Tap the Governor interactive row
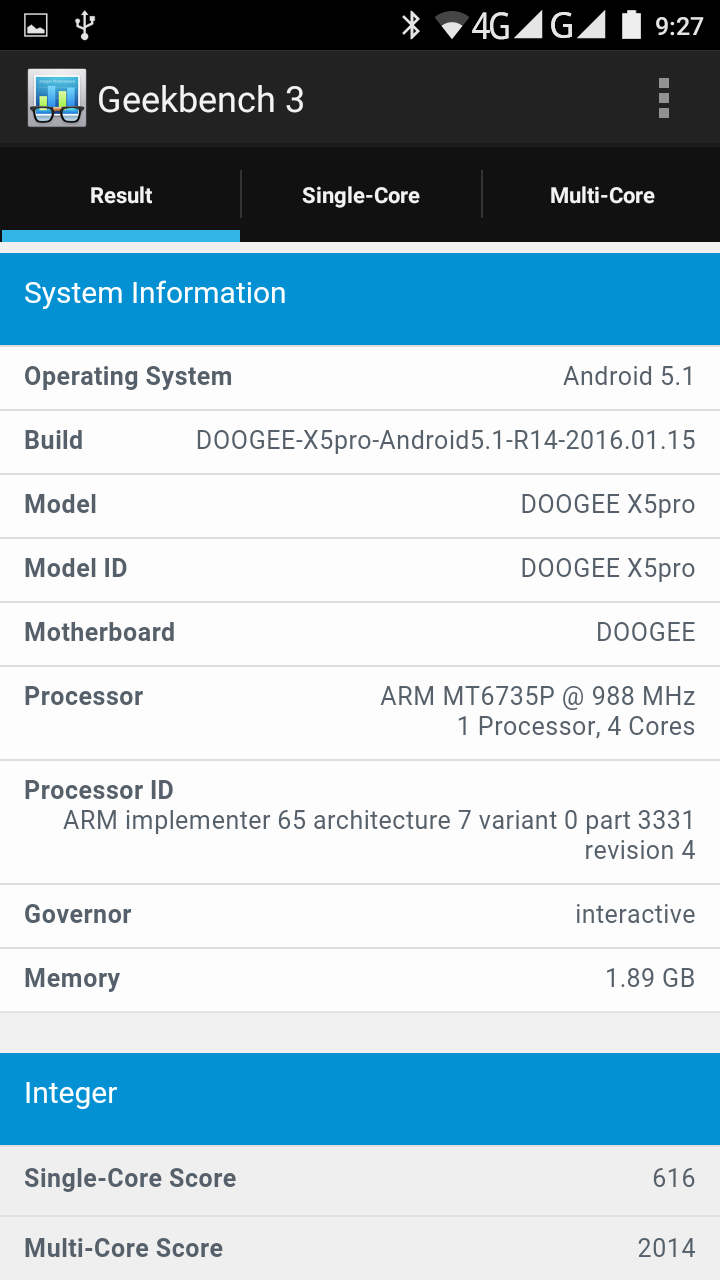 coord(360,915)
